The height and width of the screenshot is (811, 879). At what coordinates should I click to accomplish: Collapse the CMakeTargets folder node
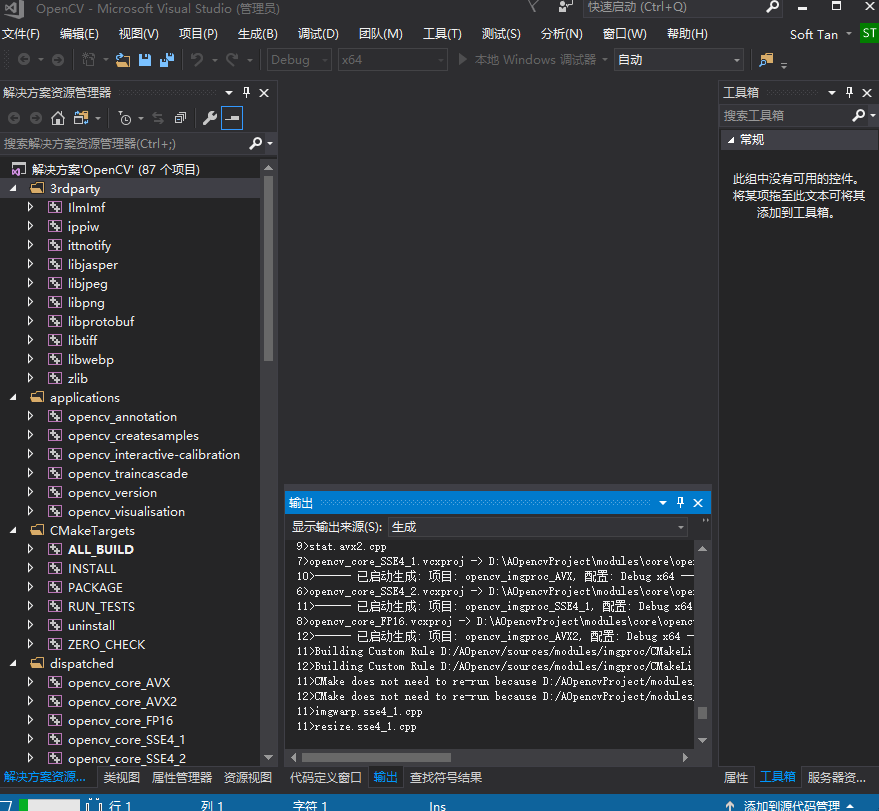pos(13,531)
